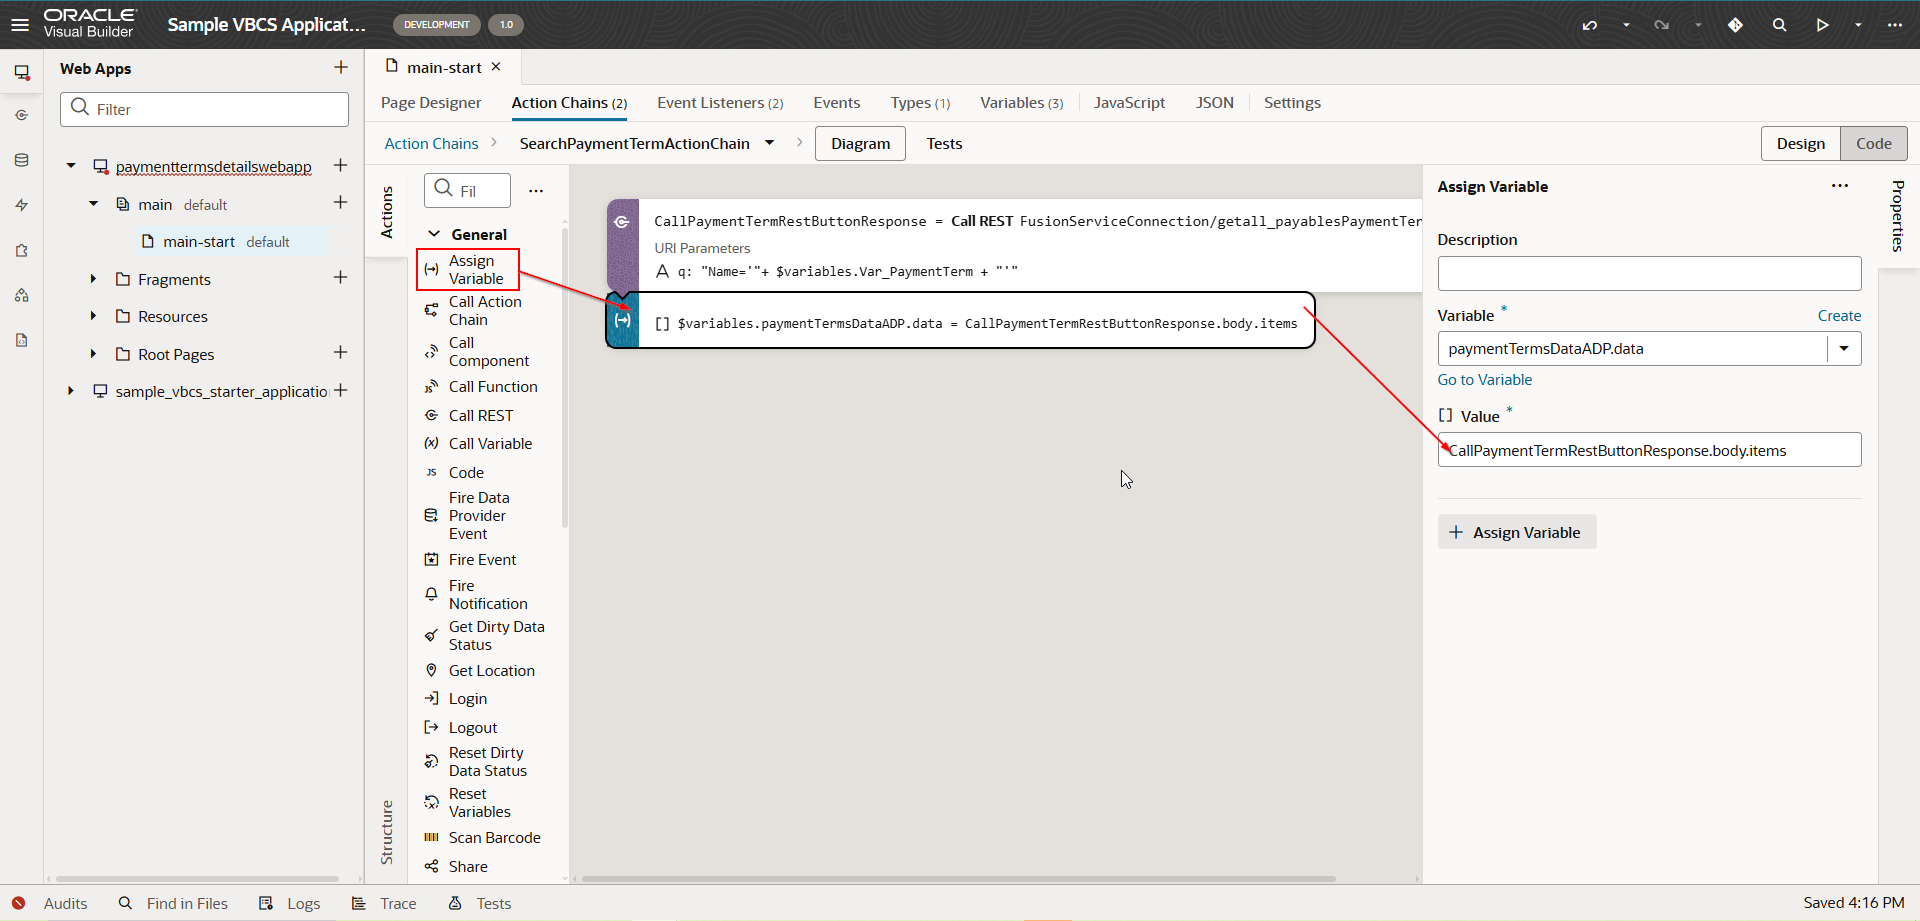The image size is (1920, 921).
Task: Open the Settings tab
Action: [1292, 102]
